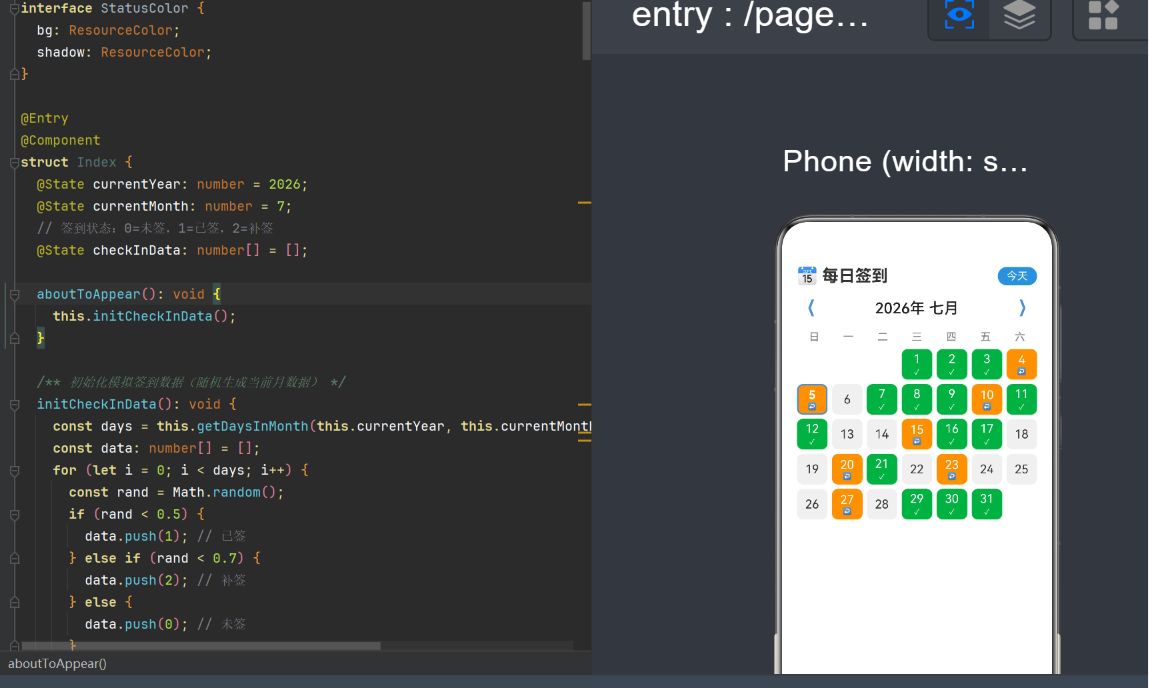Image resolution: width=1149 pixels, height=688 pixels.
Task: Select orange day 4 in the calendar
Action: point(1021,364)
